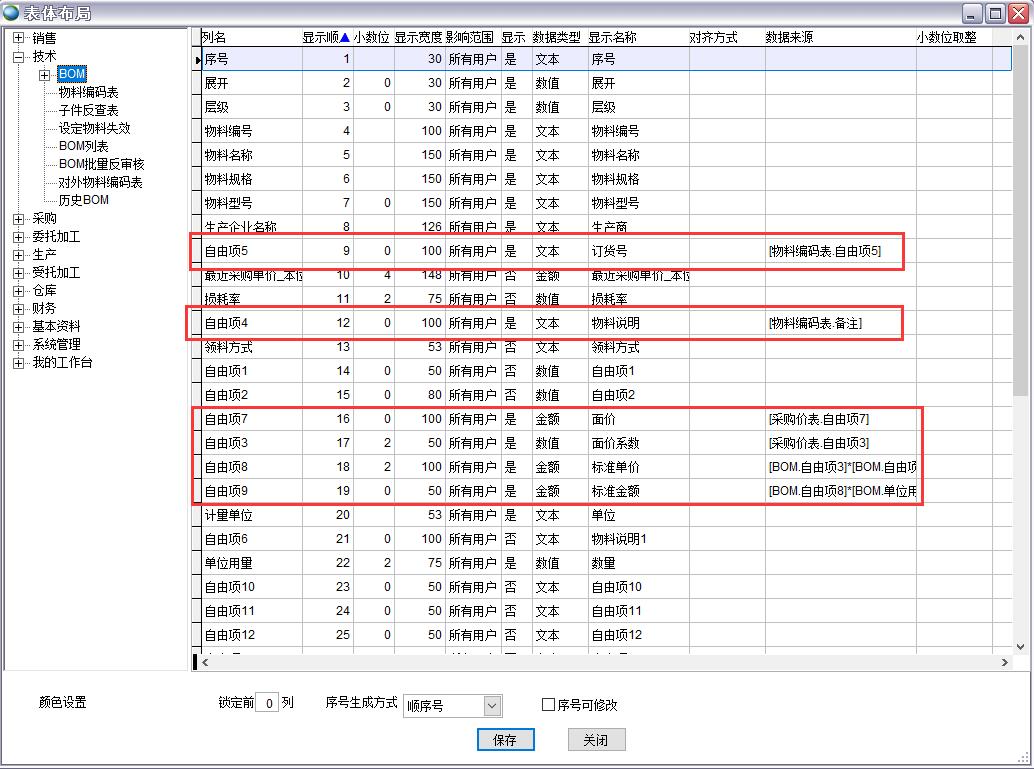
Task: Select 物料编码表 in the tree
Action: (x=88, y=93)
